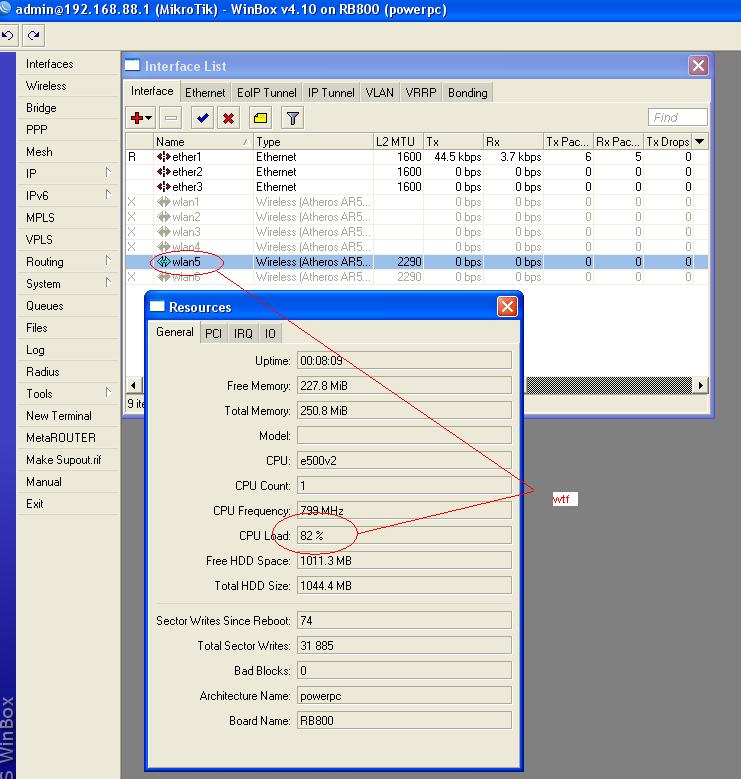The height and width of the screenshot is (779, 741).
Task: Switch to the EoIP Tunnel tab
Action: point(266,93)
